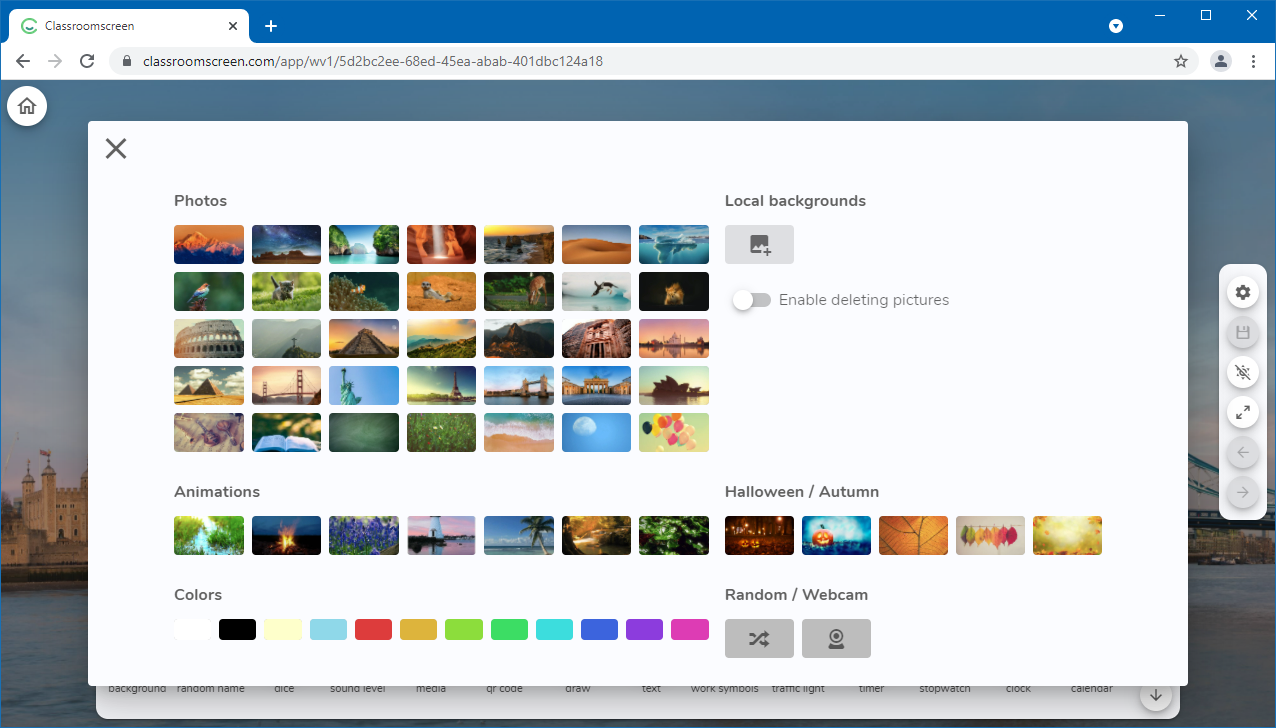View site info via the lock icon

click(x=126, y=61)
